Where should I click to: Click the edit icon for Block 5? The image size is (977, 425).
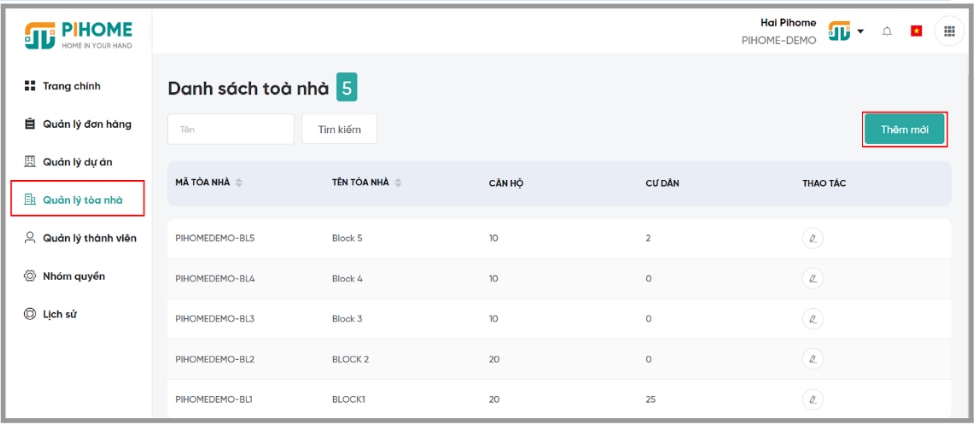tap(813, 238)
